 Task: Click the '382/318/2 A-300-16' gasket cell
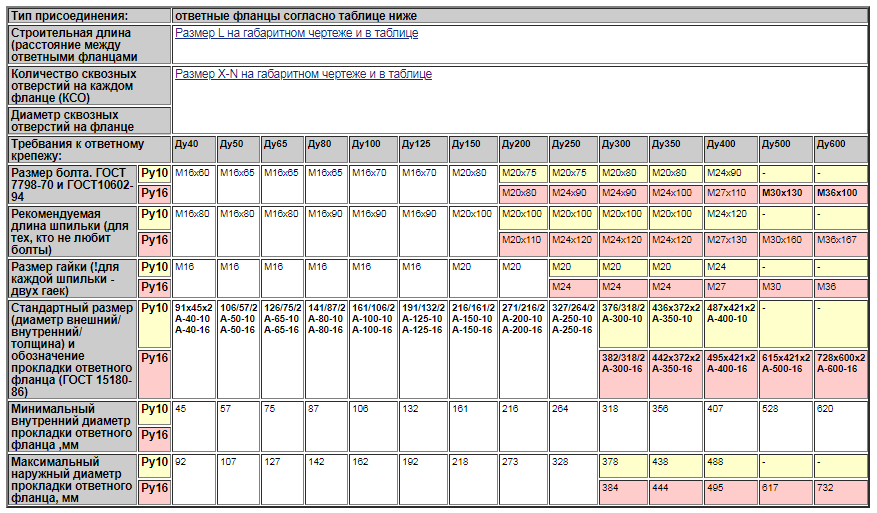coord(623,374)
